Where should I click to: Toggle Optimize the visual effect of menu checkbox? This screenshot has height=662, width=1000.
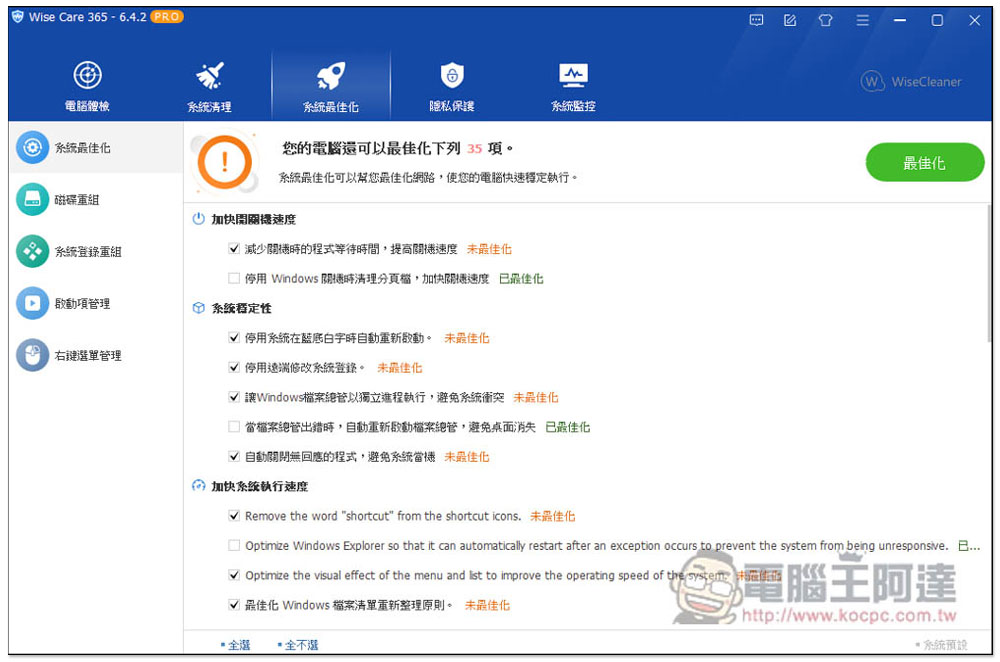click(x=234, y=575)
